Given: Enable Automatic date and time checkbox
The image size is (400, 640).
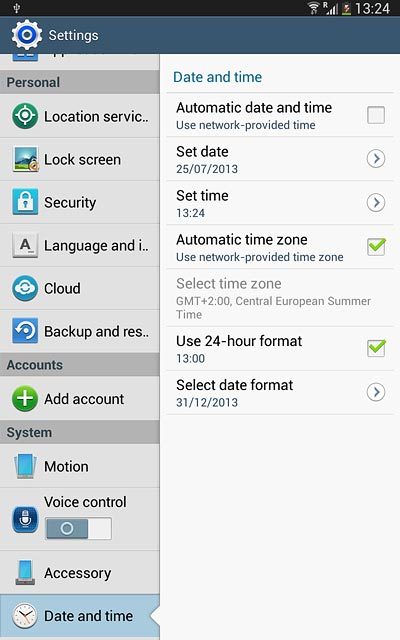Looking at the screenshot, I should (x=376, y=115).
